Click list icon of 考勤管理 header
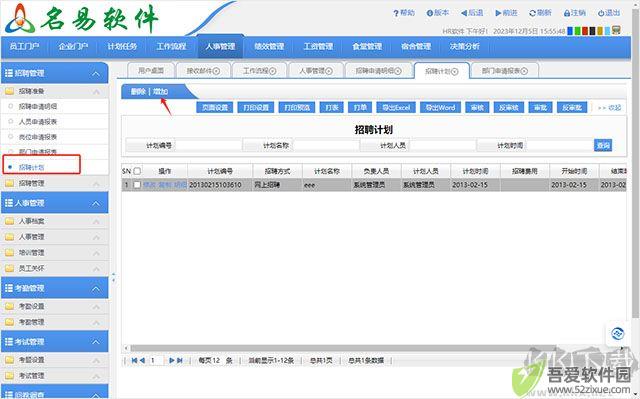The image size is (640, 399). (x=9, y=288)
